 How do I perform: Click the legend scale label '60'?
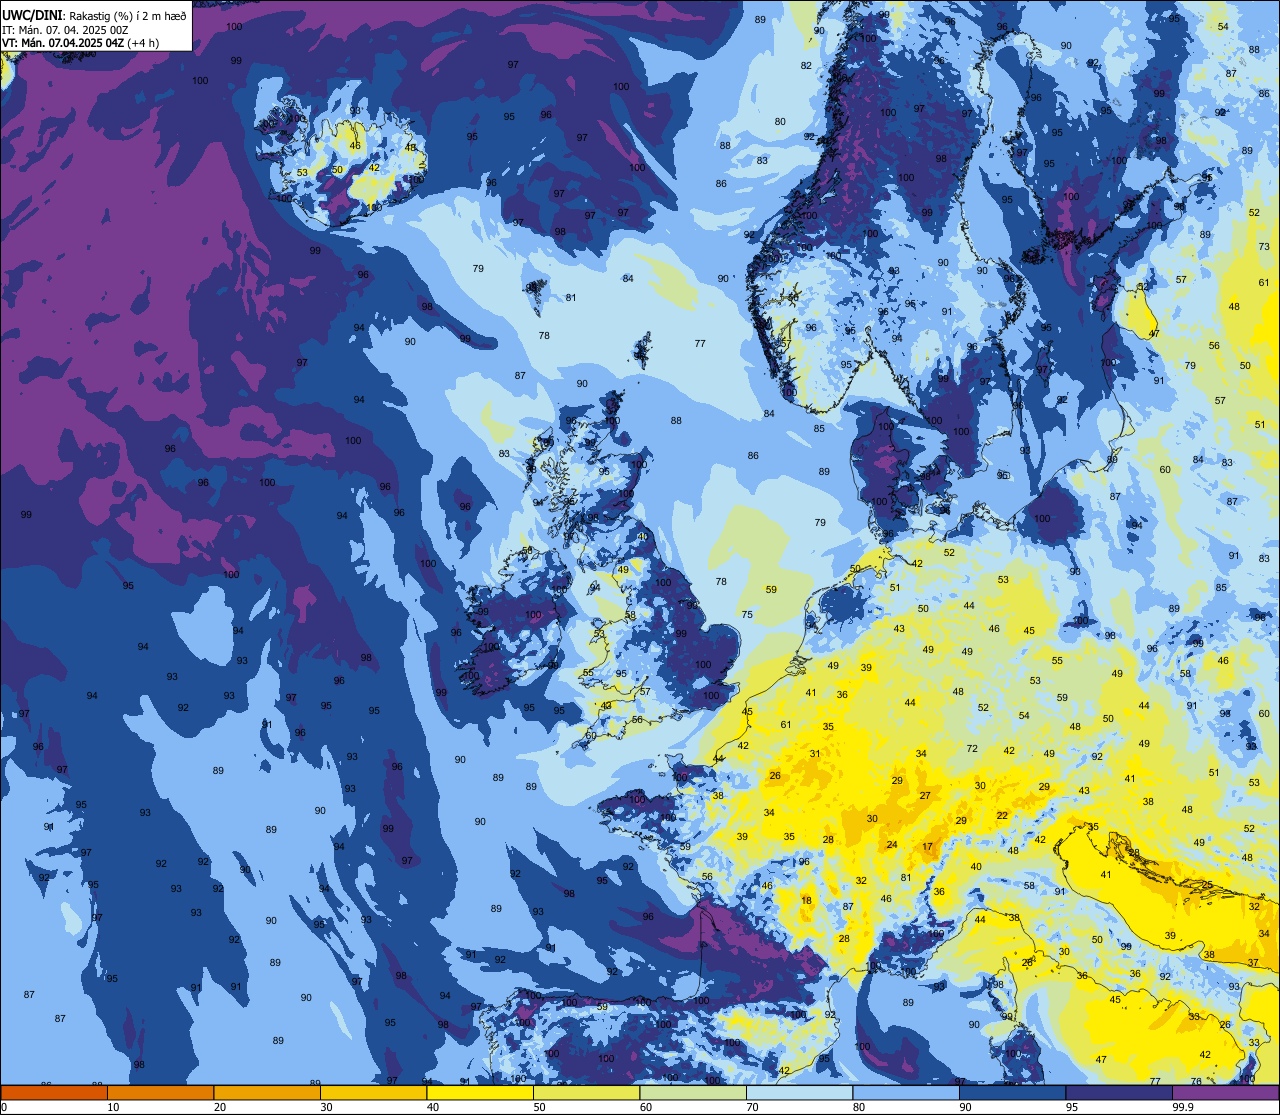click(x=646, y=1107)
